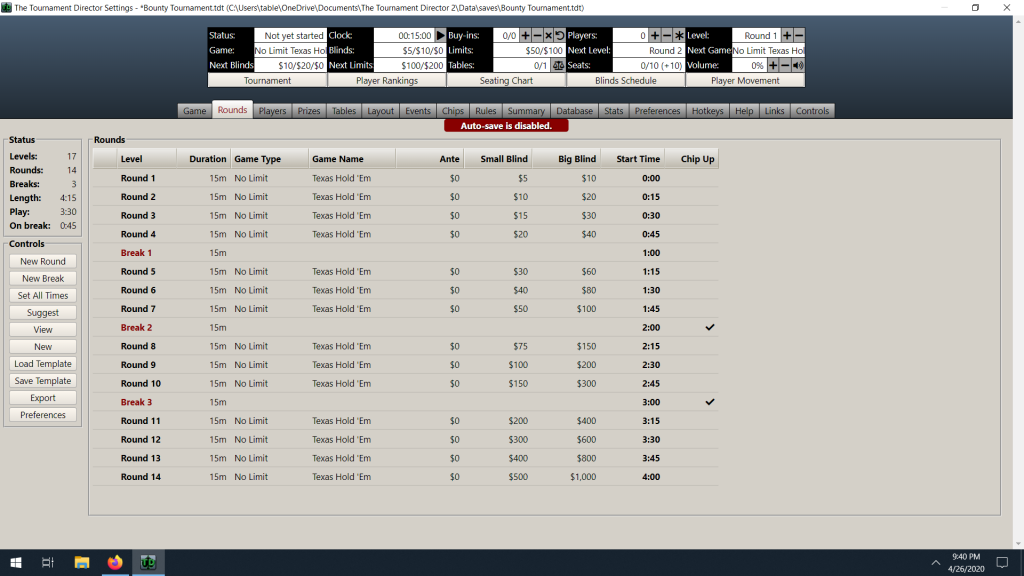Image resolution: width=1024 pixels, height=576 pixels.
Task: Switch to the Stats tab
Action: [x=613, y=111]
